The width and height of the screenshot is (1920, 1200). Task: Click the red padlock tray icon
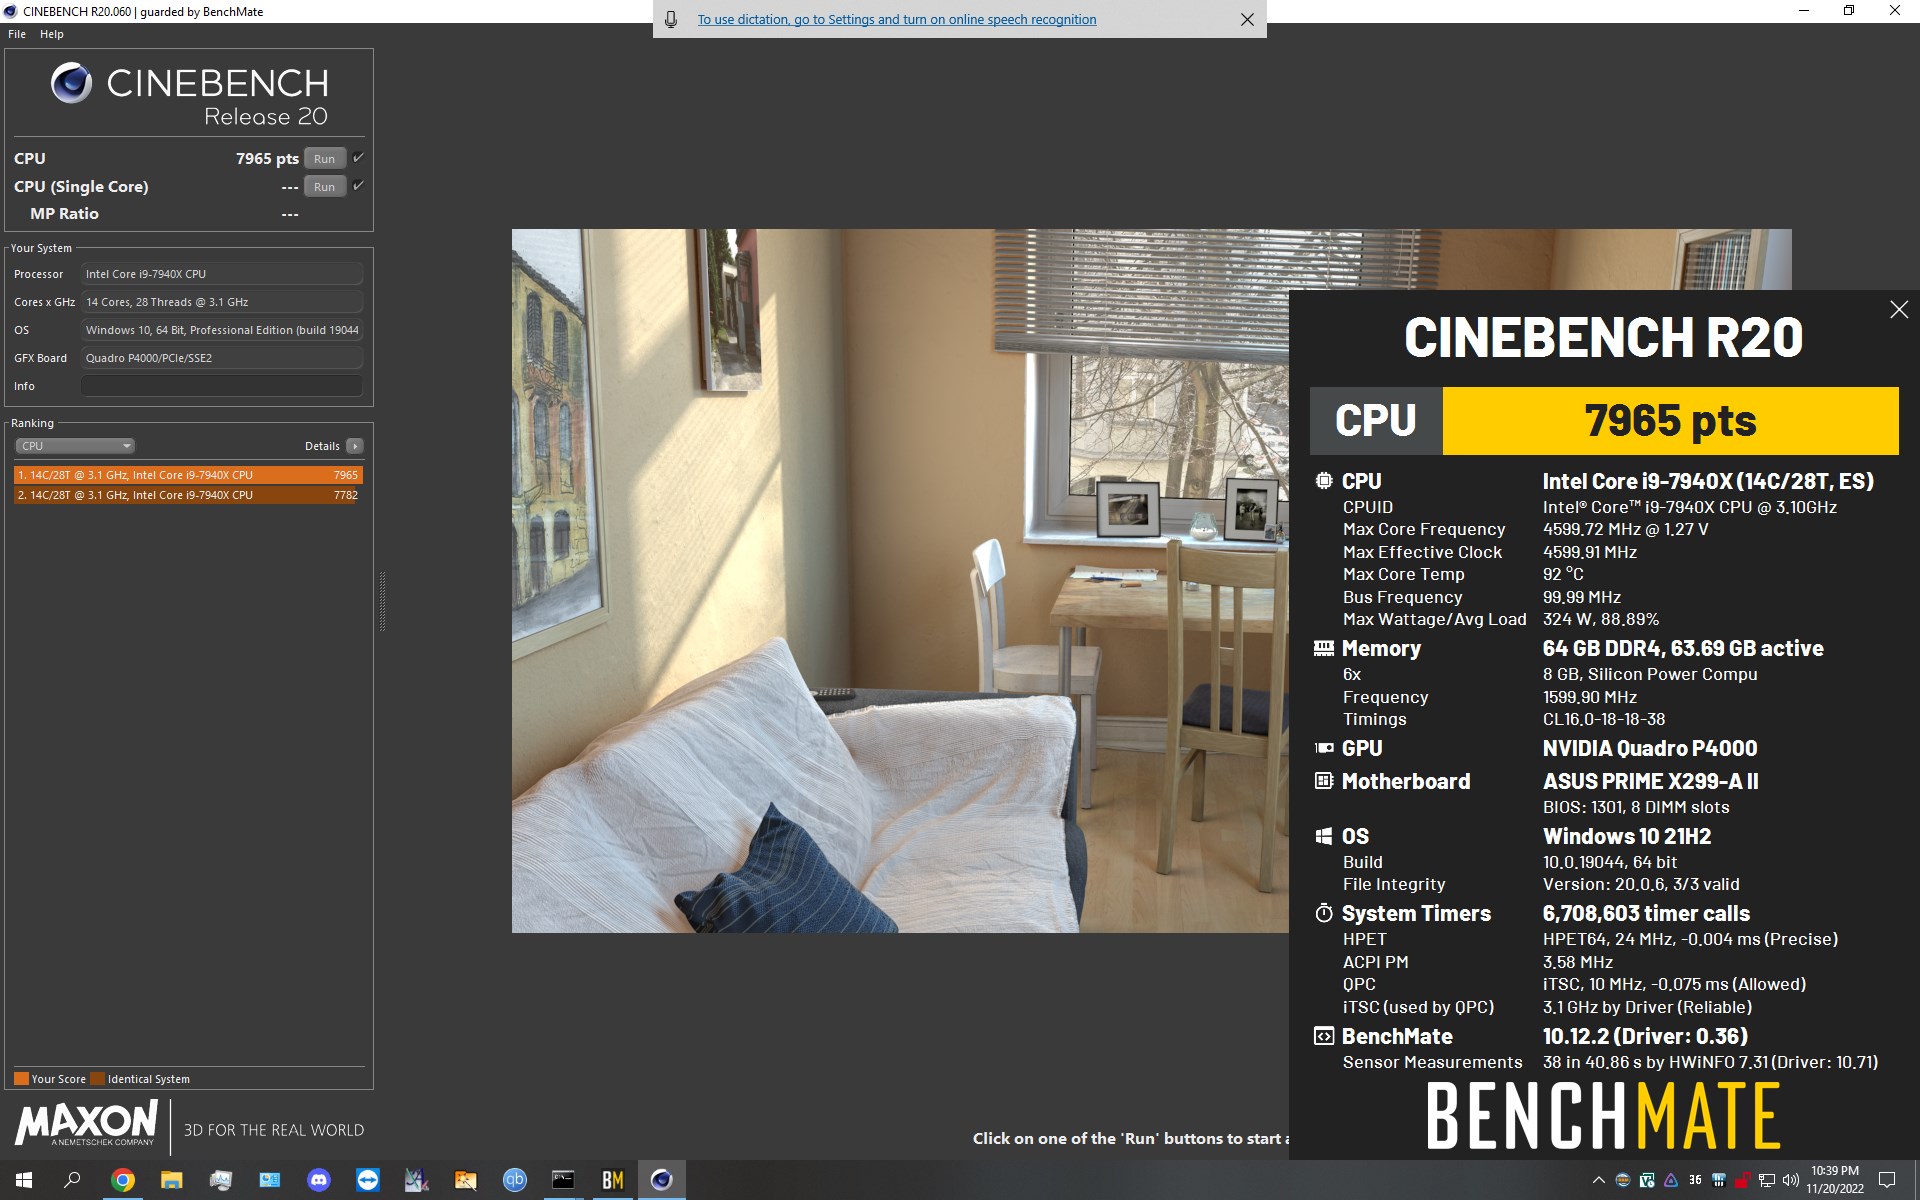click(1743, 1180)
